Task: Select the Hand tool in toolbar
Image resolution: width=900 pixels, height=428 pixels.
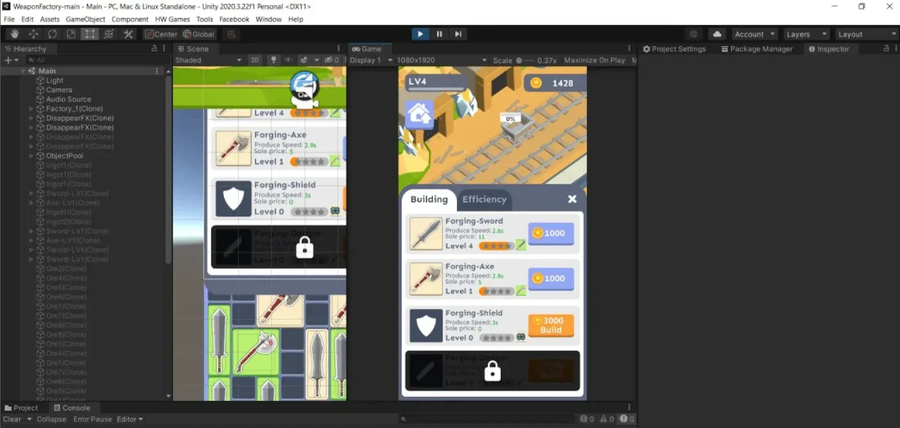Action: [x=14, y=34]
